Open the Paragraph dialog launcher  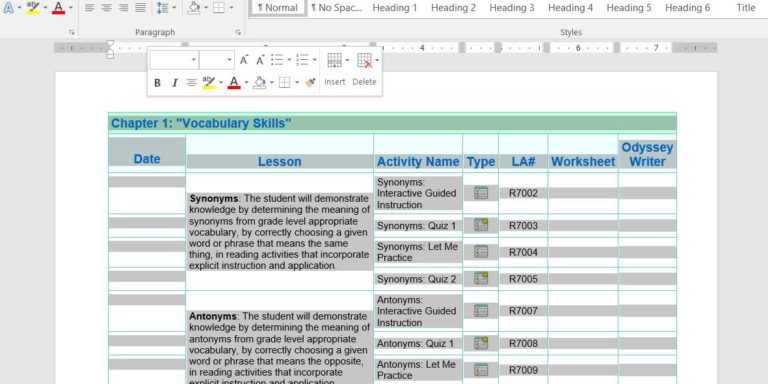pos(238,32)
